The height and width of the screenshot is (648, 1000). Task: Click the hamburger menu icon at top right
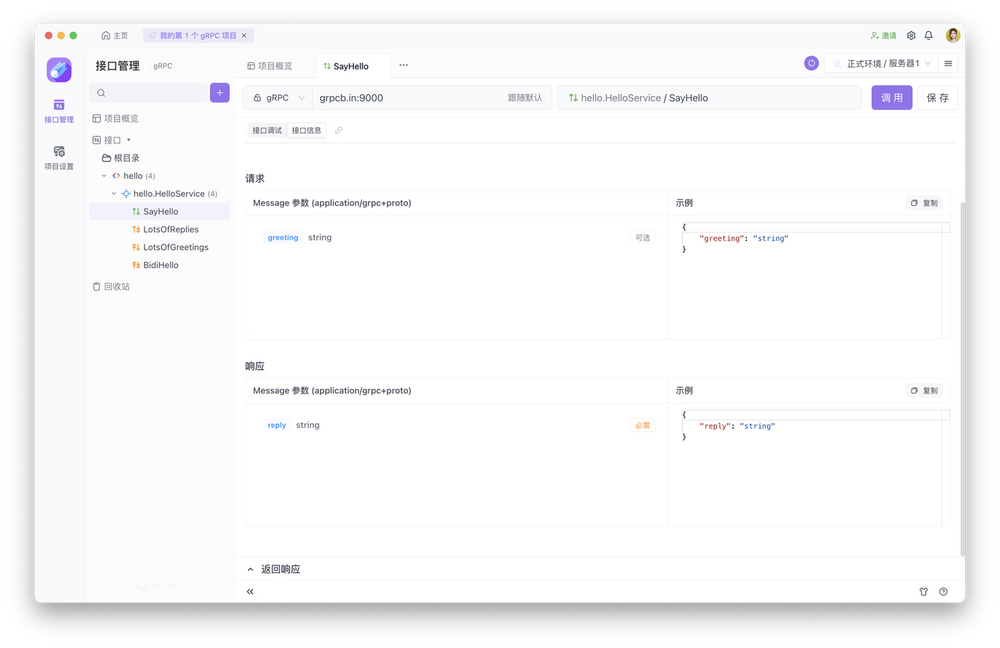point(948,63)
